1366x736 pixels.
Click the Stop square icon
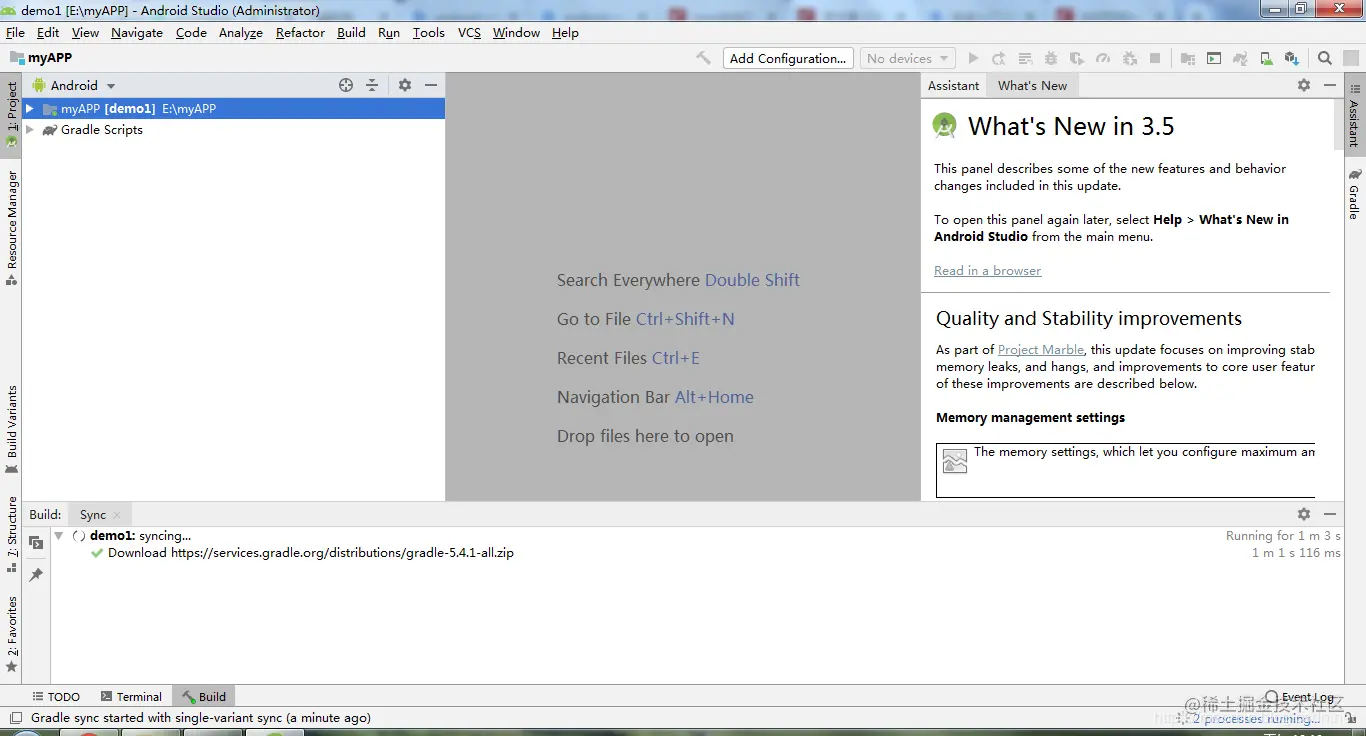1155,58
